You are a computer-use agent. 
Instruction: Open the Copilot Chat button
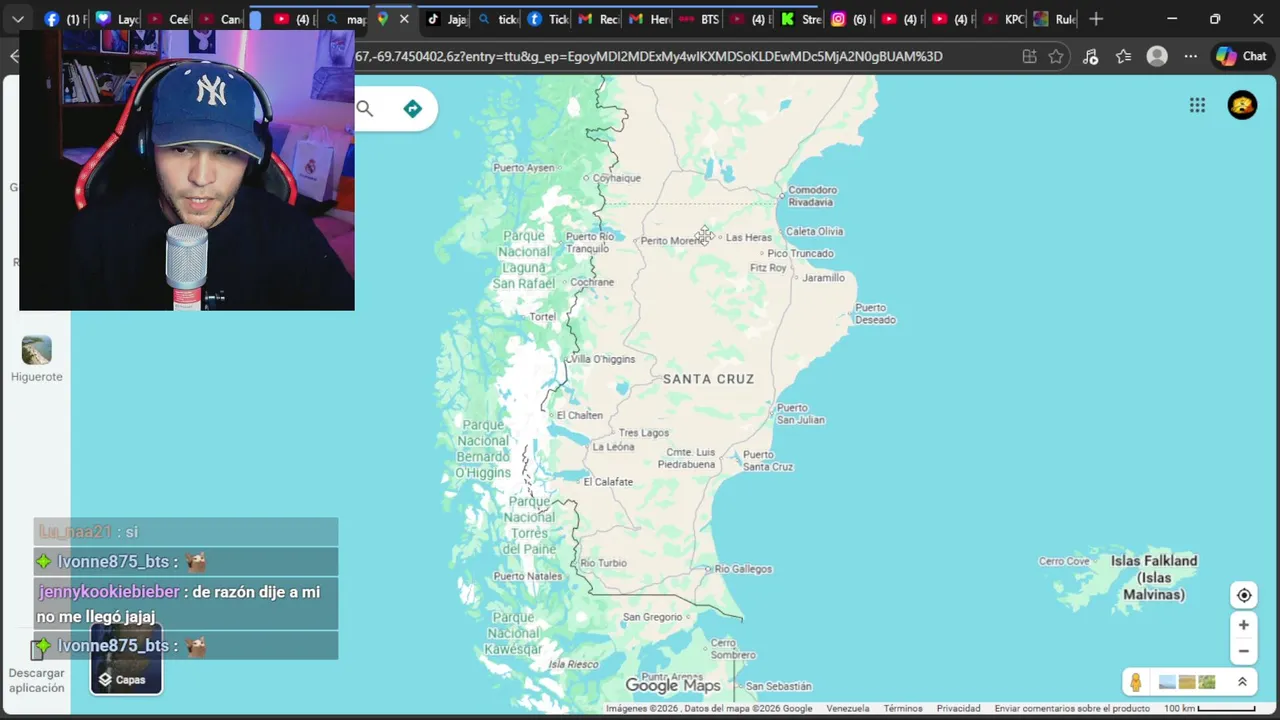pyautogui.click(x=1241, y=56)
